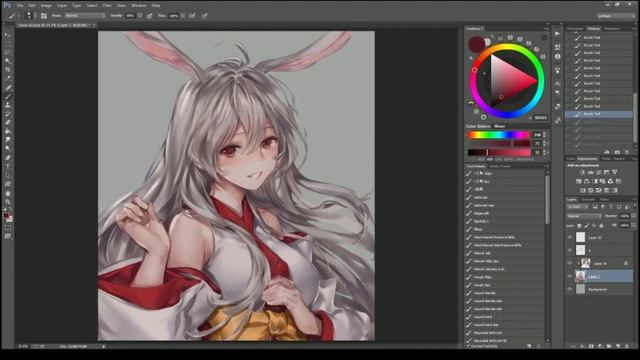Toggle the Brush panel from options bar
This screenshot has width=640, height=360.
(44, 16)
